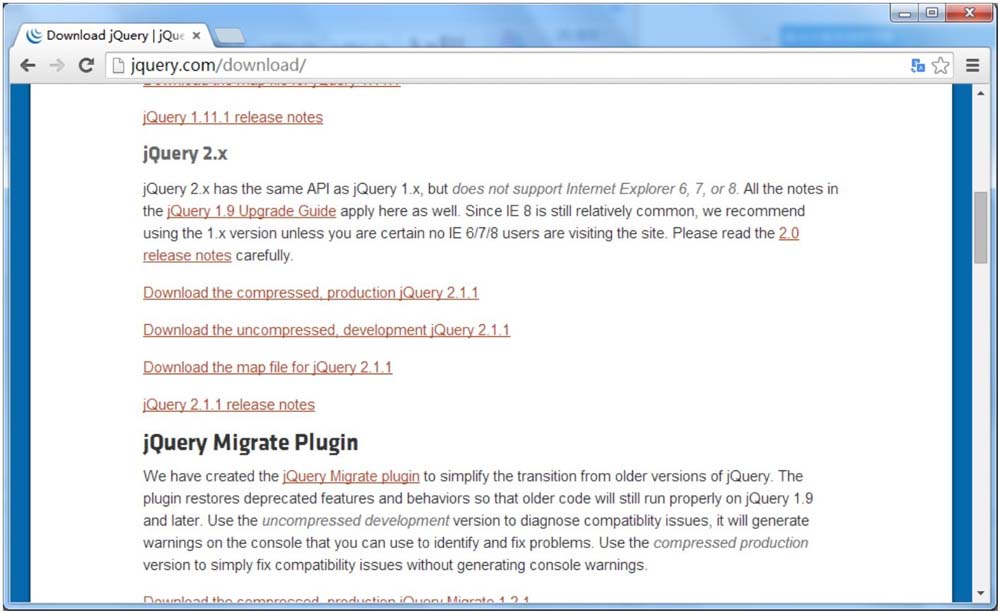Screen dimensions: 1000x613
Task: Open a new tab
Action: pyautogui.click(x=229, y=37)
